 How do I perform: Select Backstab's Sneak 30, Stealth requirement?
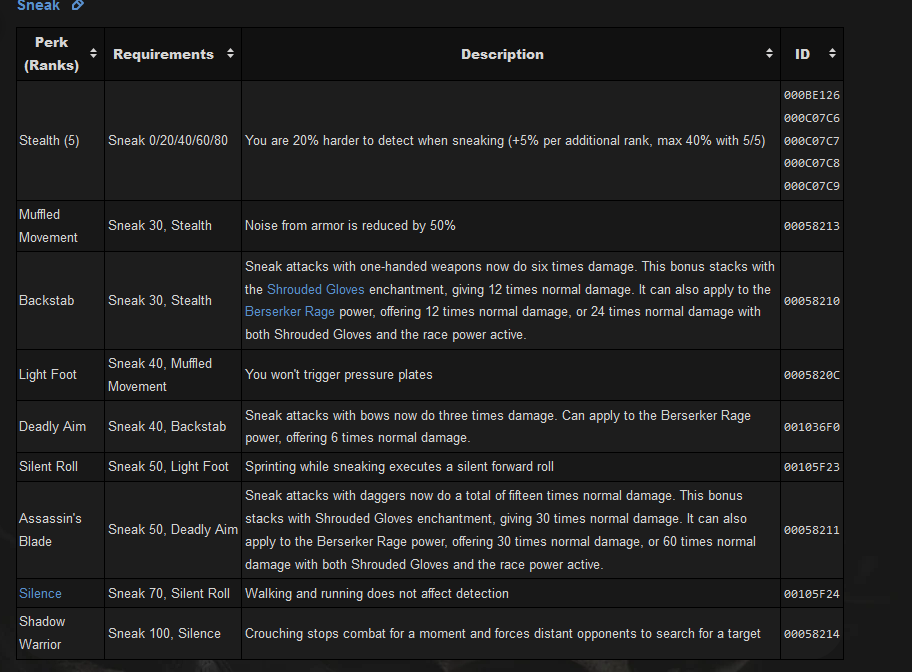click(x=173, y=301)
